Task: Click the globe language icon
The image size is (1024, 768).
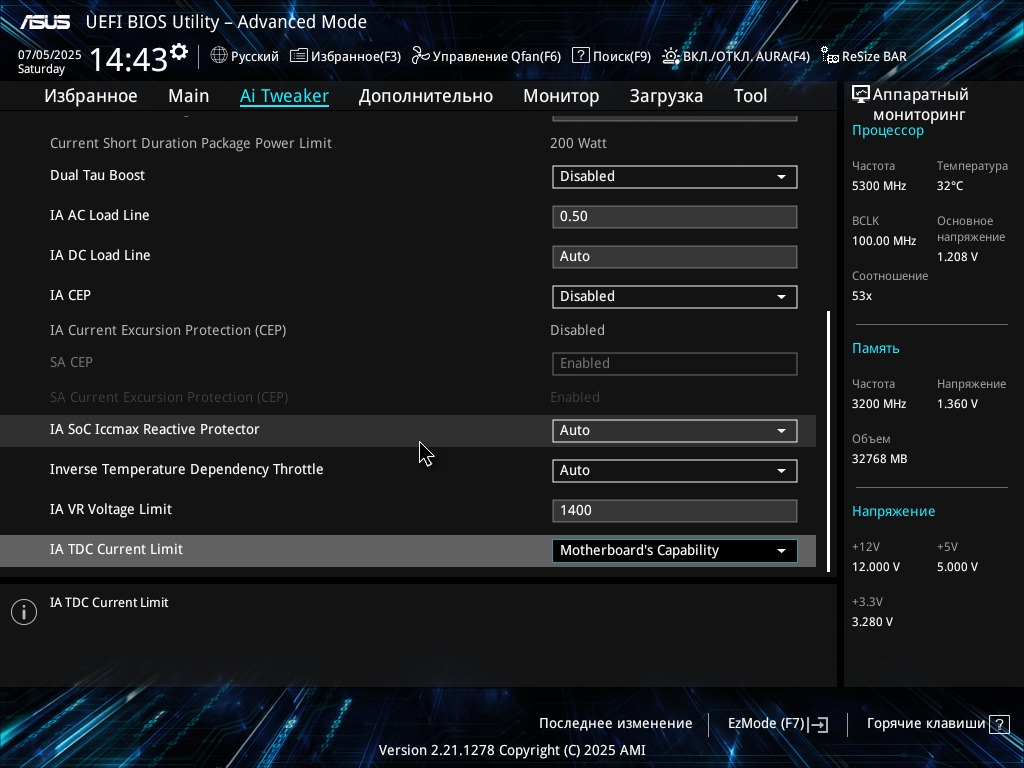Action: click(x=219, y=56)
